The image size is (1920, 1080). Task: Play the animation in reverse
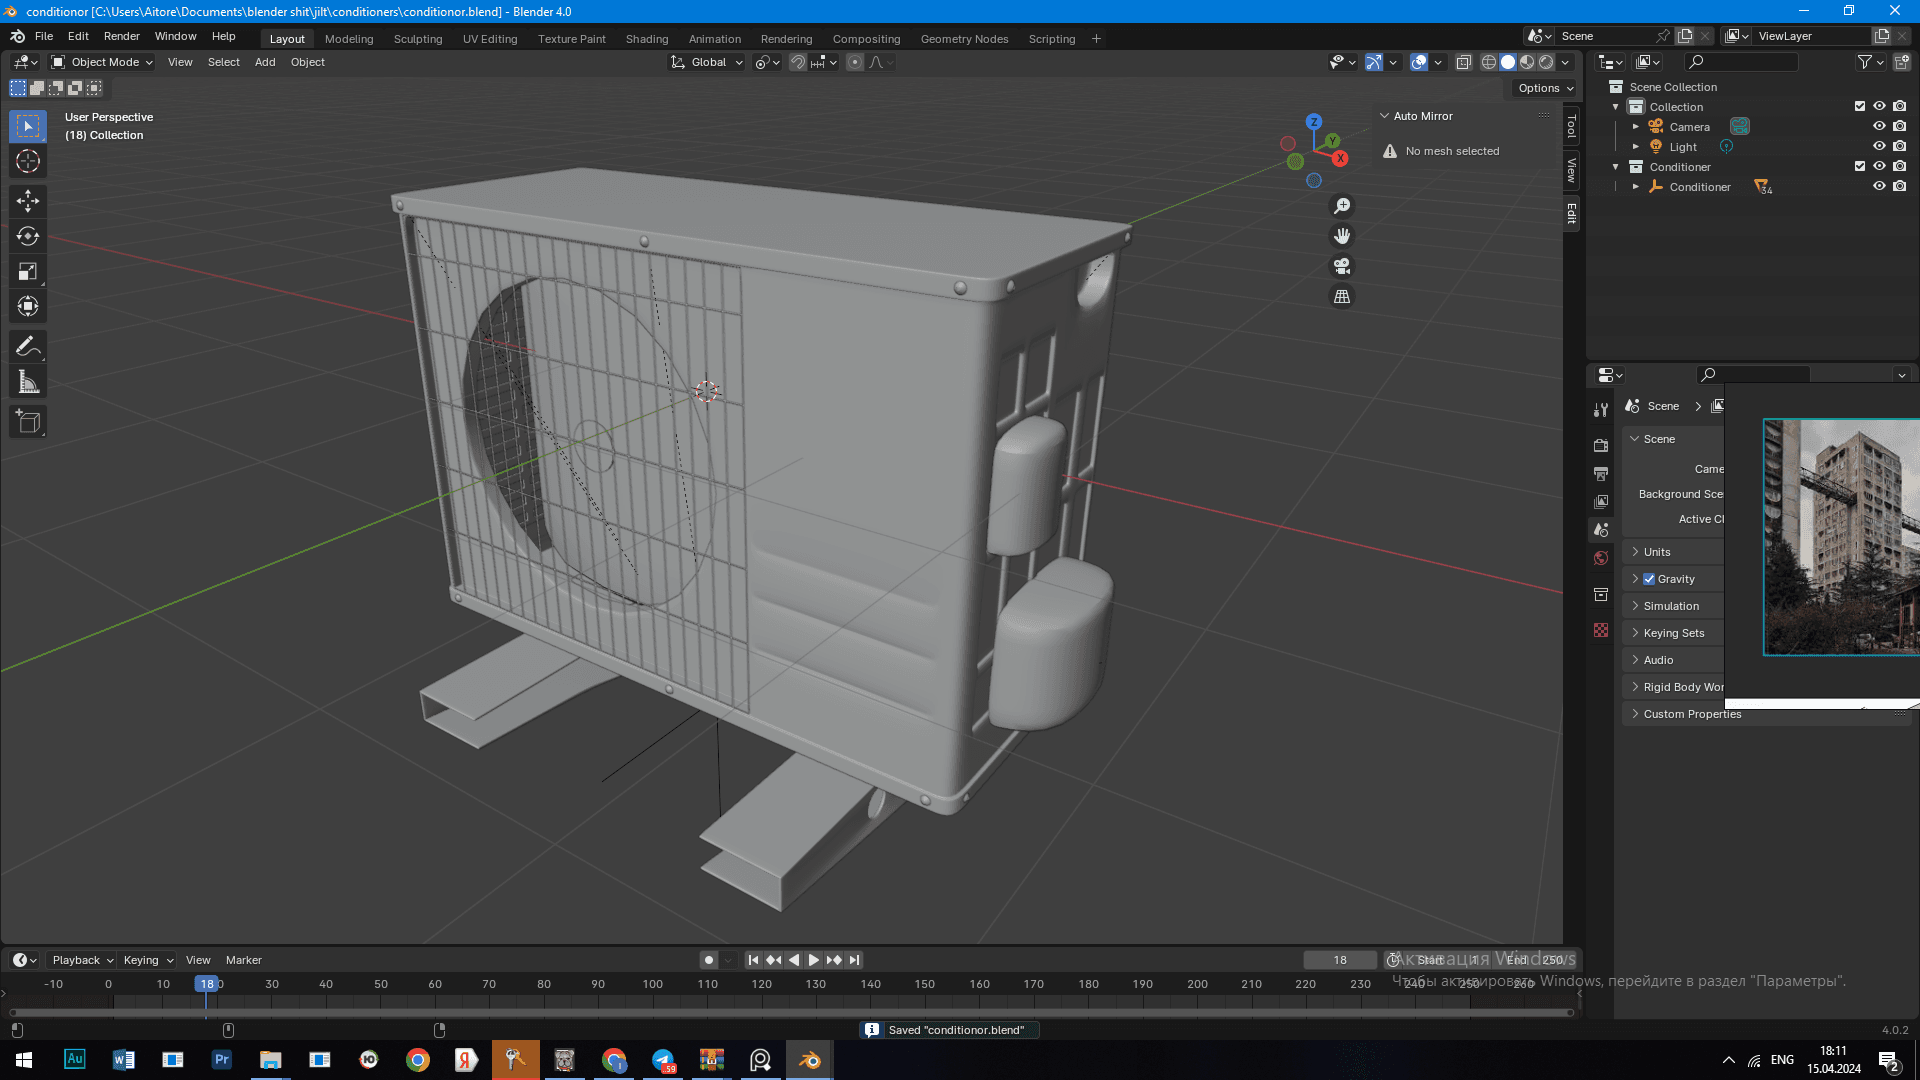(794, 960)
